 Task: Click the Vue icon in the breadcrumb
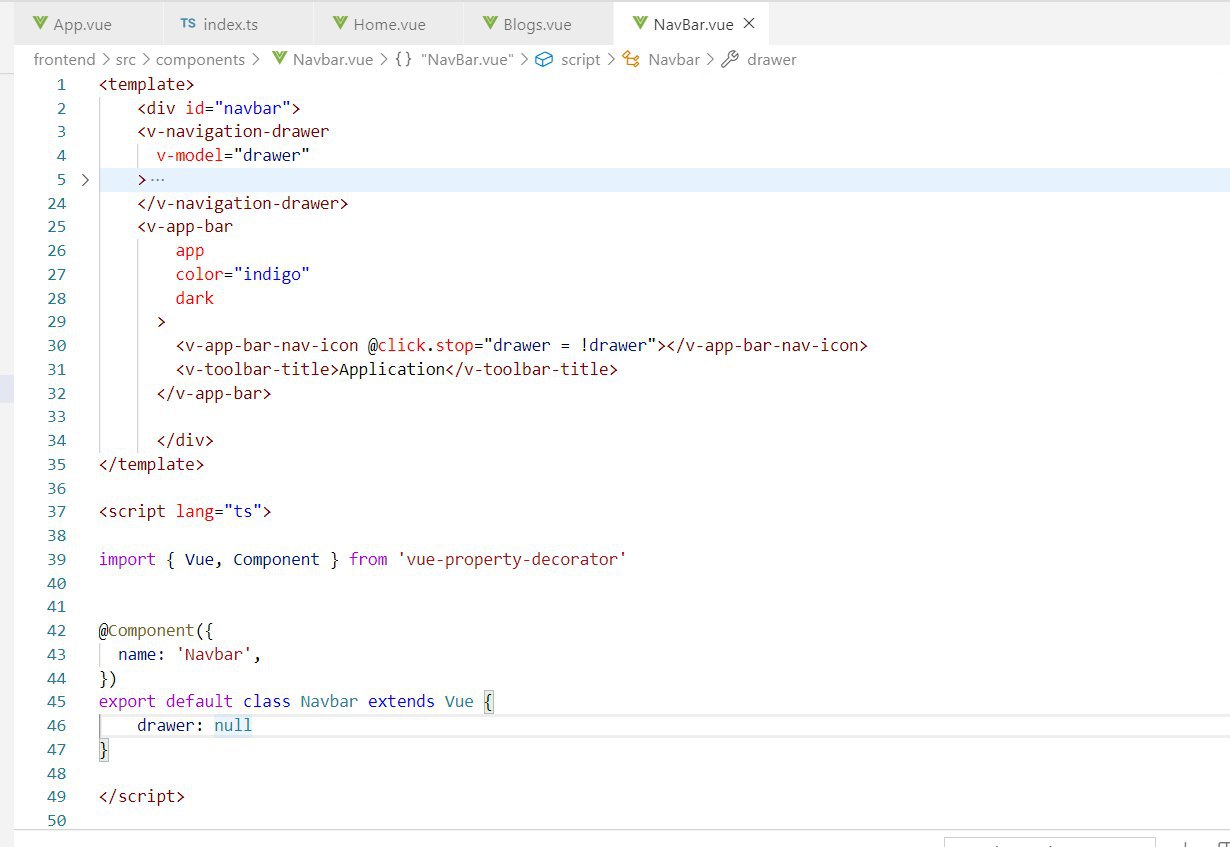(279, 59)
